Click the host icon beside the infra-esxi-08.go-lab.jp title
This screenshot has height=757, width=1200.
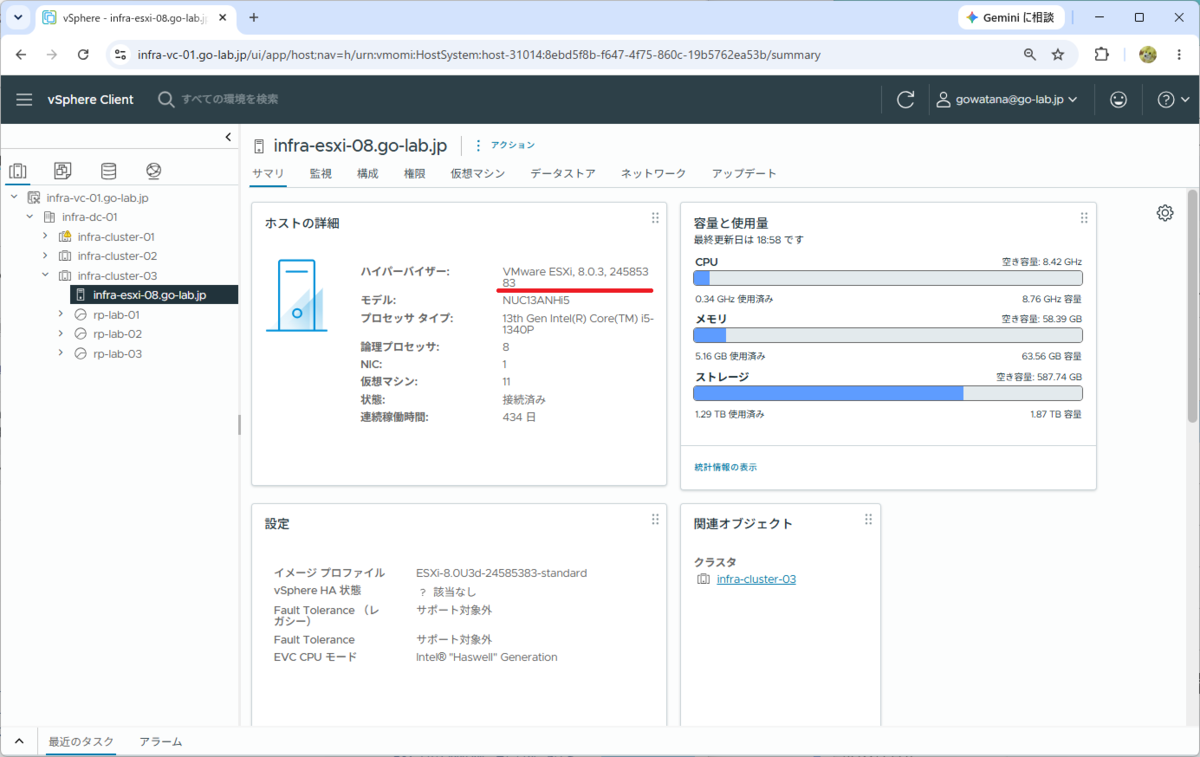[x=260, y=146]
